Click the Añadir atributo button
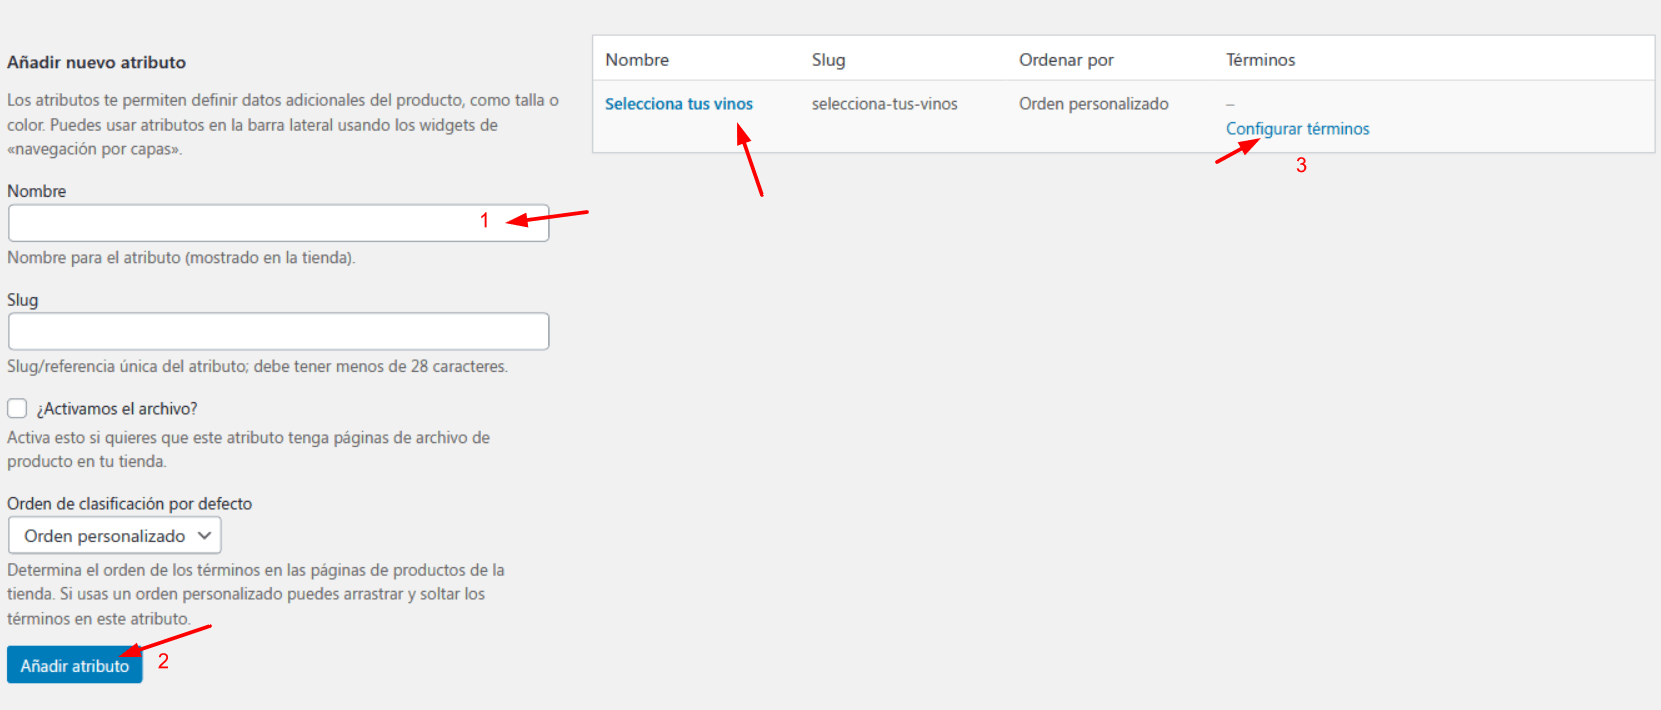The width and height of the screenshot is (1661, 710). coord(75,665)
